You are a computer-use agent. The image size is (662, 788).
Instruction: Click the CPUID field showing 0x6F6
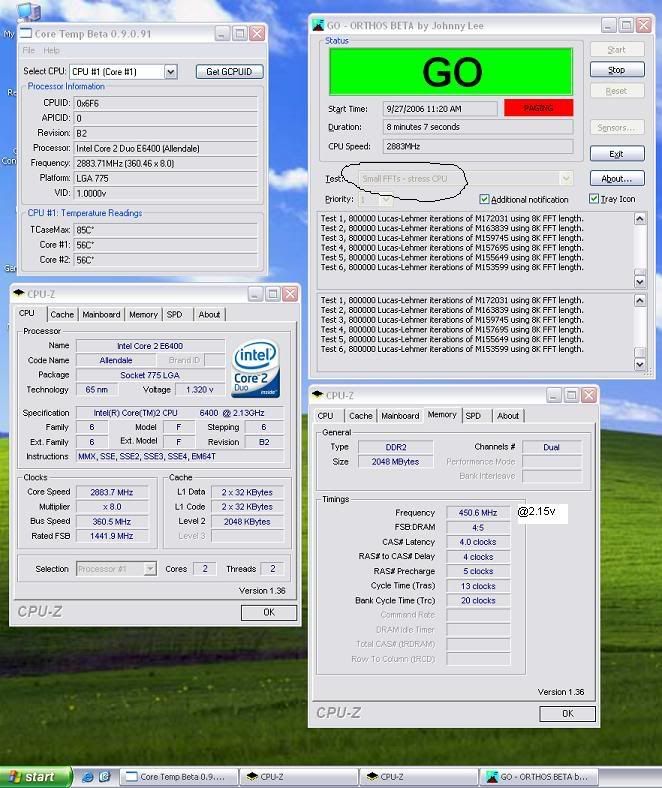[x=165, y=104]
